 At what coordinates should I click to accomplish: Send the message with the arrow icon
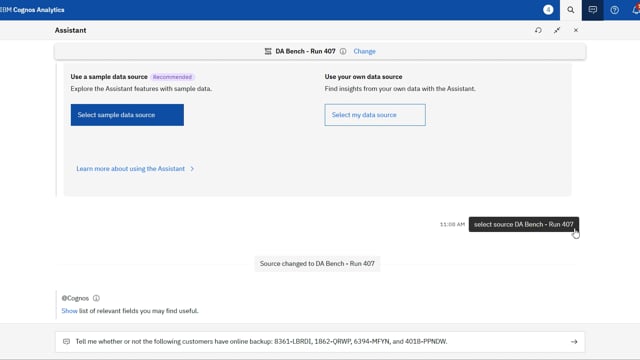pyautogui.click(x=574, y=342)
